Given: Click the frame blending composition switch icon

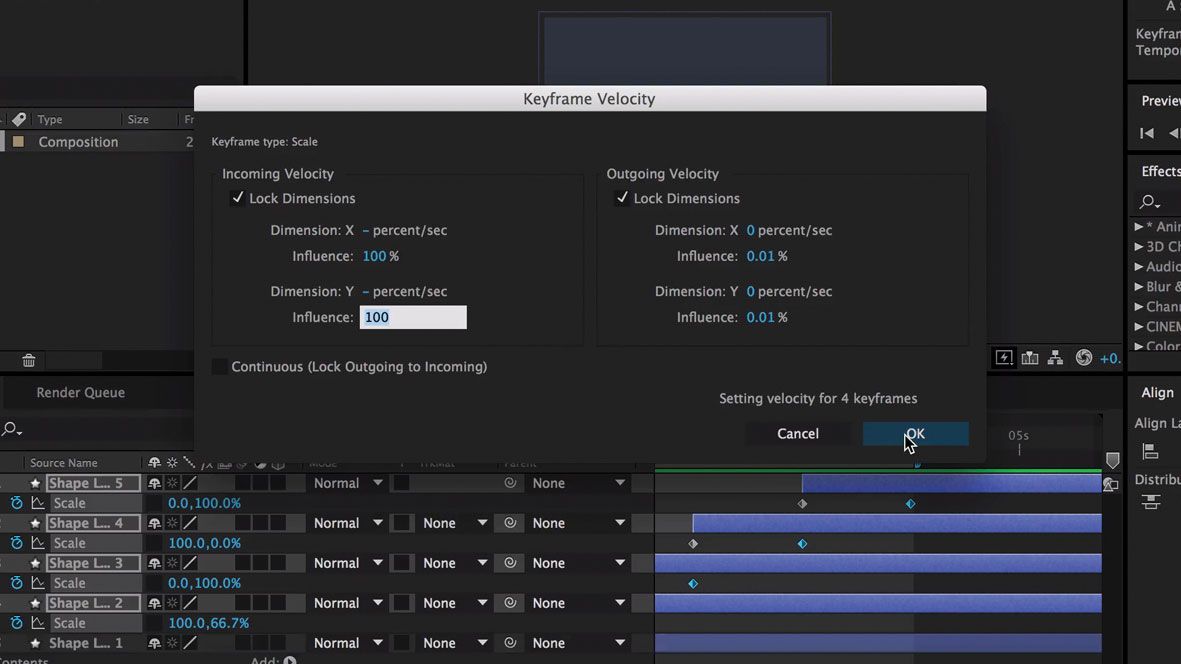Looking at the screenshot, I should (x=1030, y=356).
